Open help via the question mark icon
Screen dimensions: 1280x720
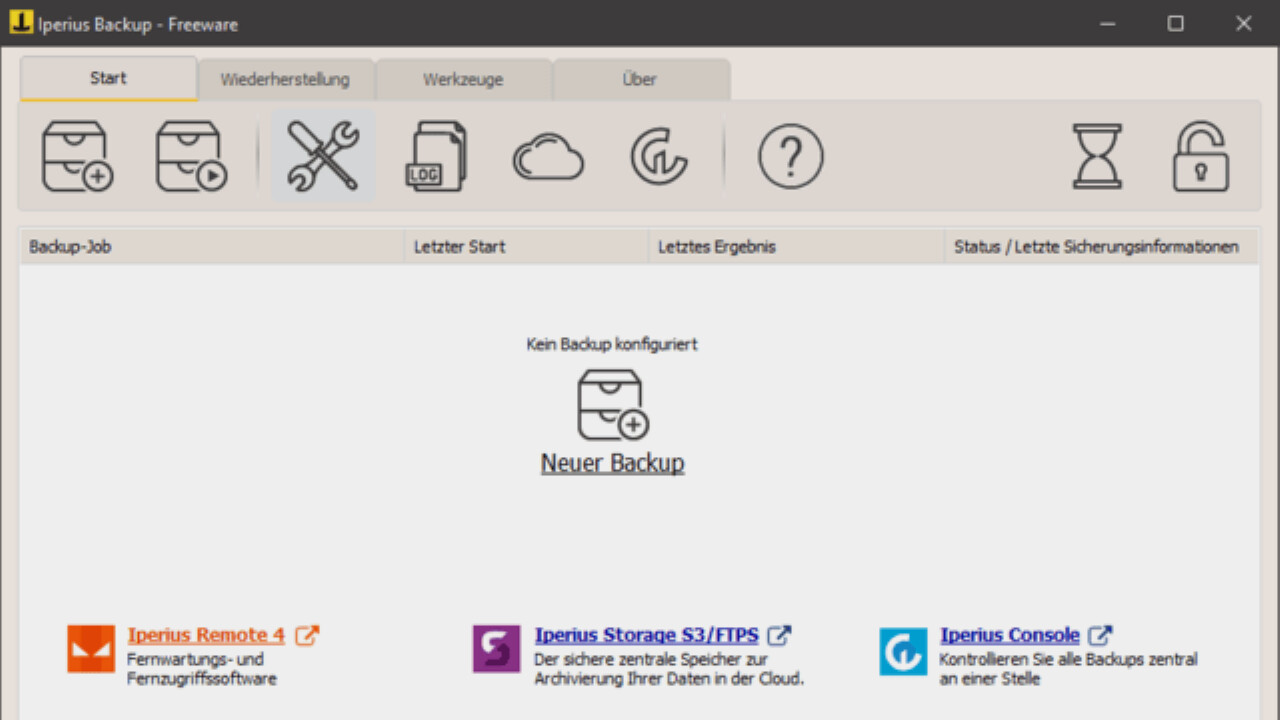tap(791, 156)
